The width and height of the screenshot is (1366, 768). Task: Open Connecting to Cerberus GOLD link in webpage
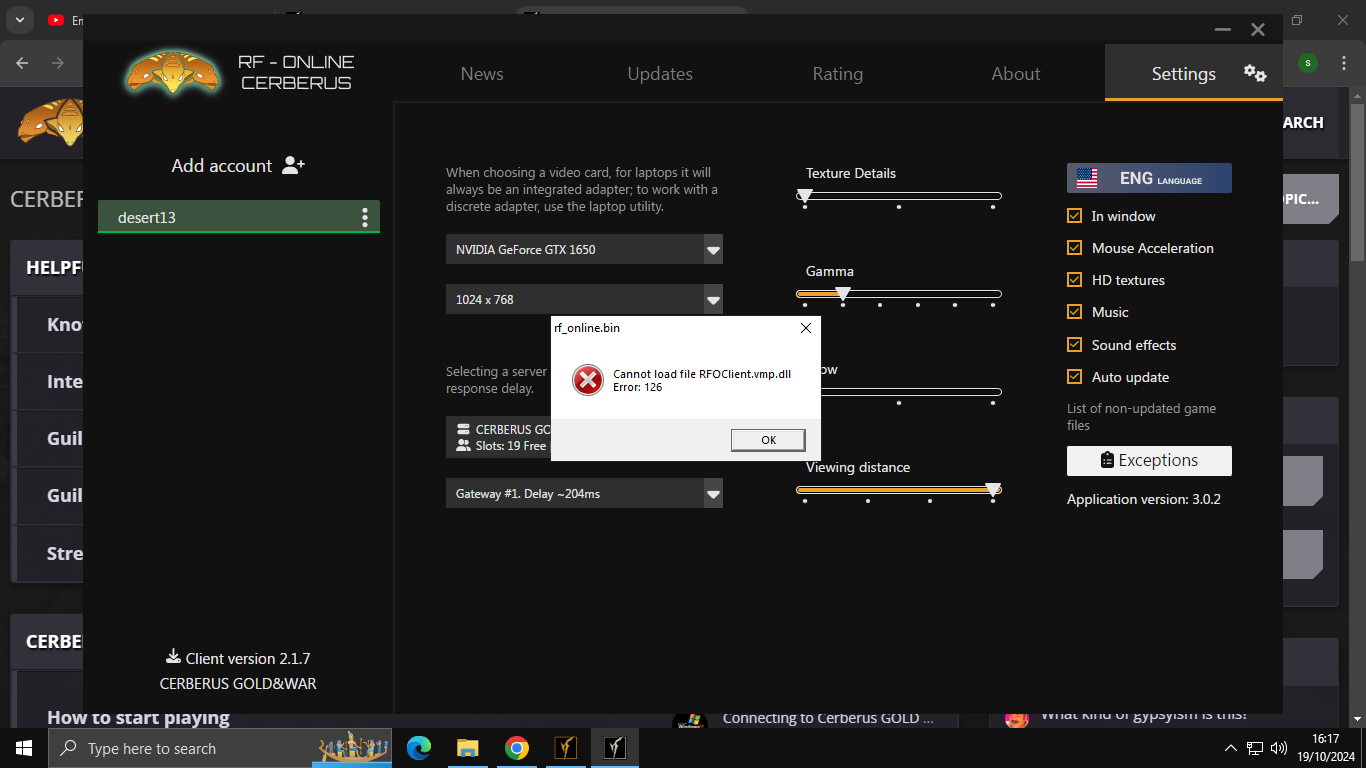pyautogui.click(x=828, y=718)
